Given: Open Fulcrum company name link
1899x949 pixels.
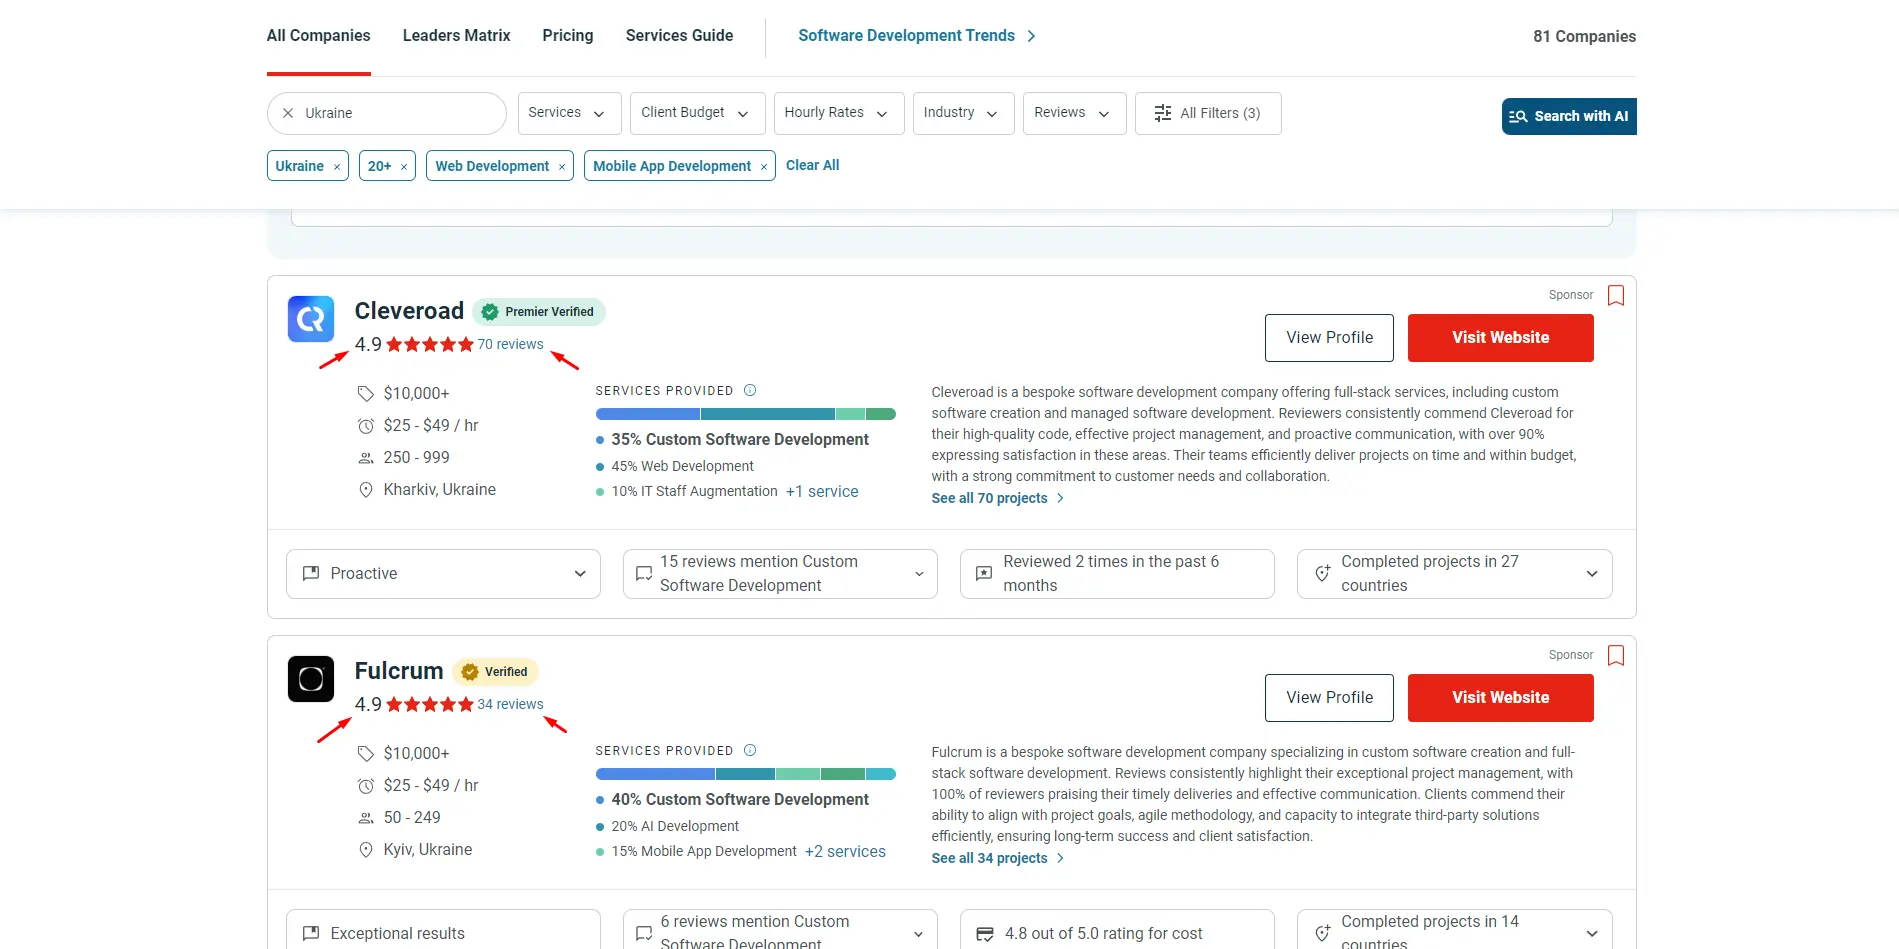Looking at the screenshot, I should point(399,671).
